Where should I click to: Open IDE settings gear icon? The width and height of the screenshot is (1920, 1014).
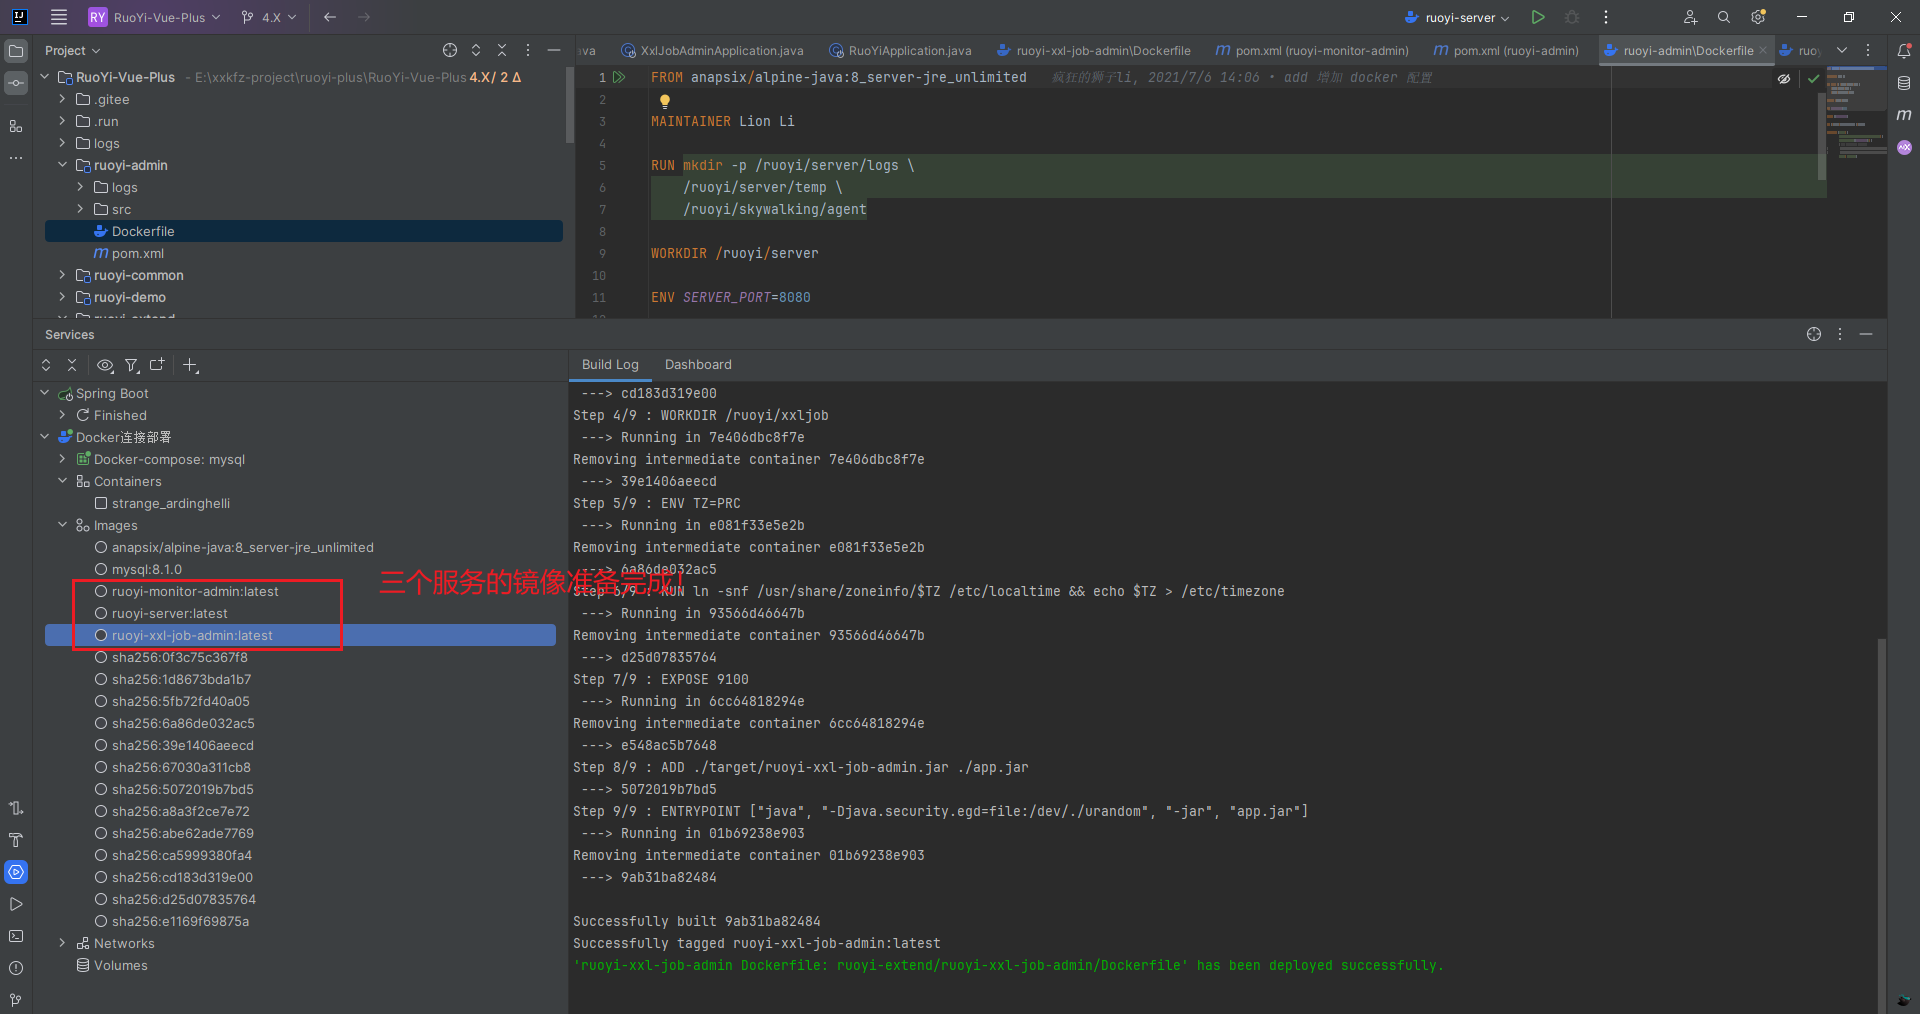(1758, 17)
